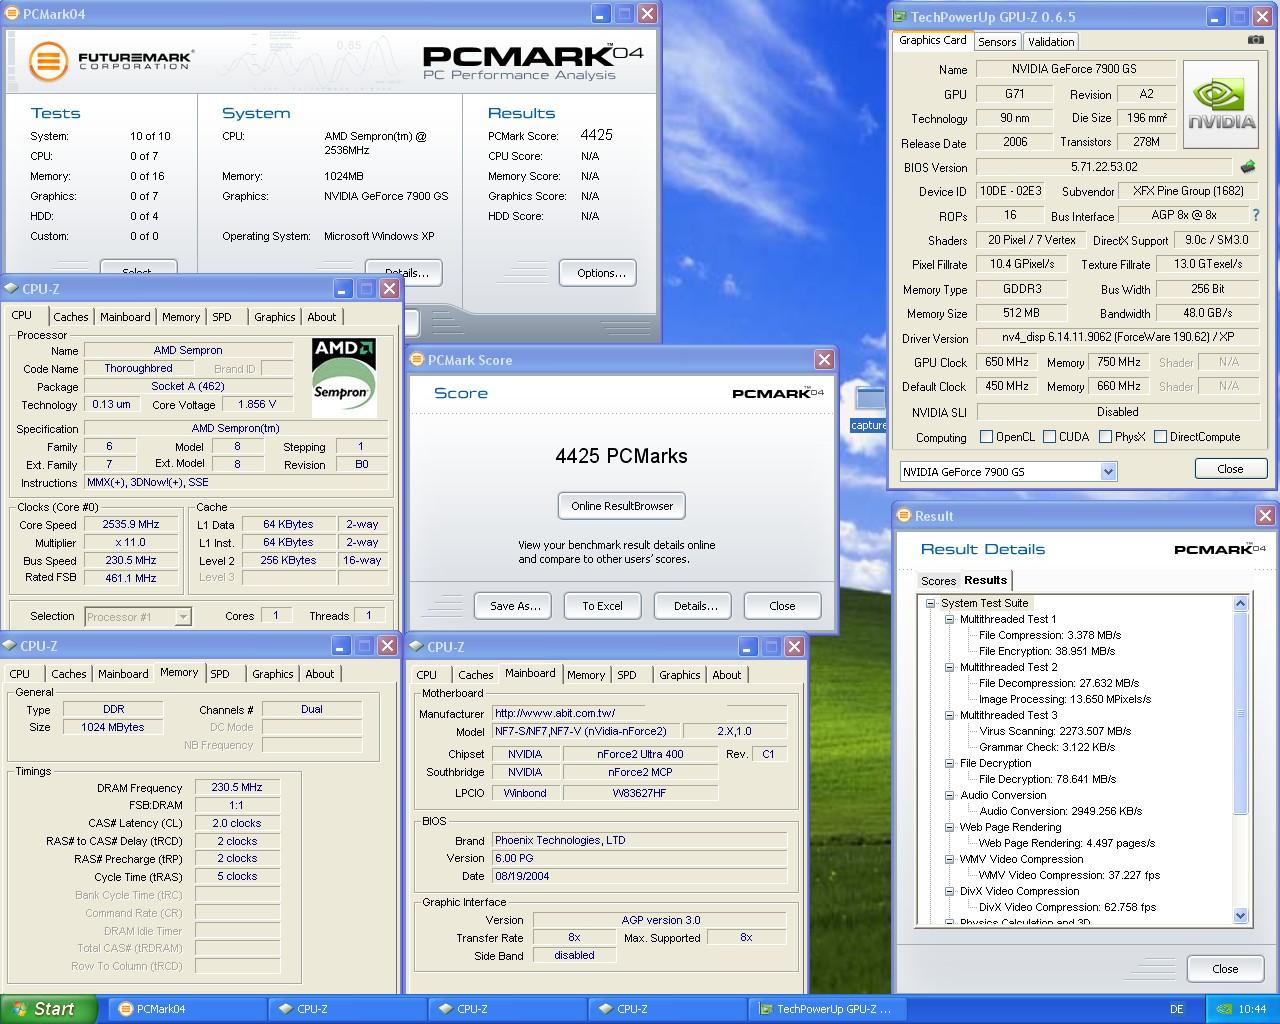The width and height of the screenshot is (1280, 1024).
Task: Click the CPU-Z Memory window title icon
Action: [x=9, y=646]
